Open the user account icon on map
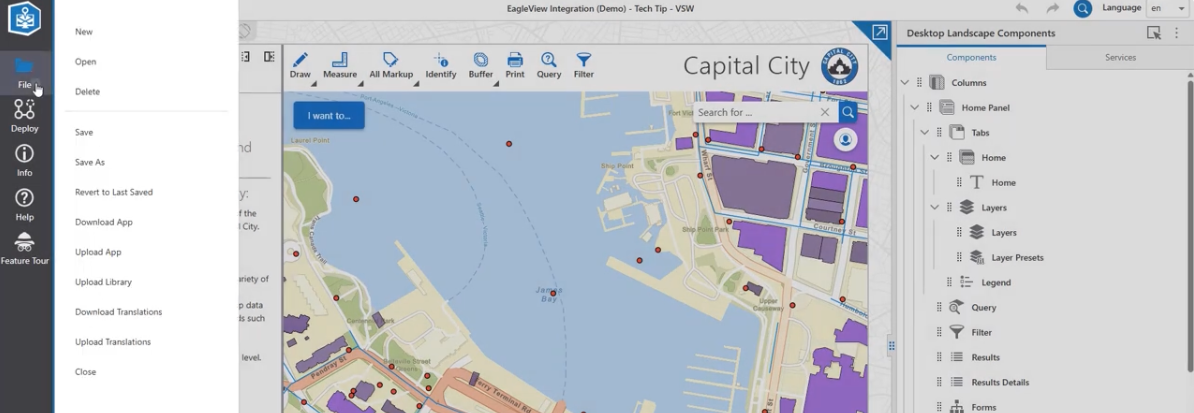Viewport: 1194px width, 413px height. [846, 139]
